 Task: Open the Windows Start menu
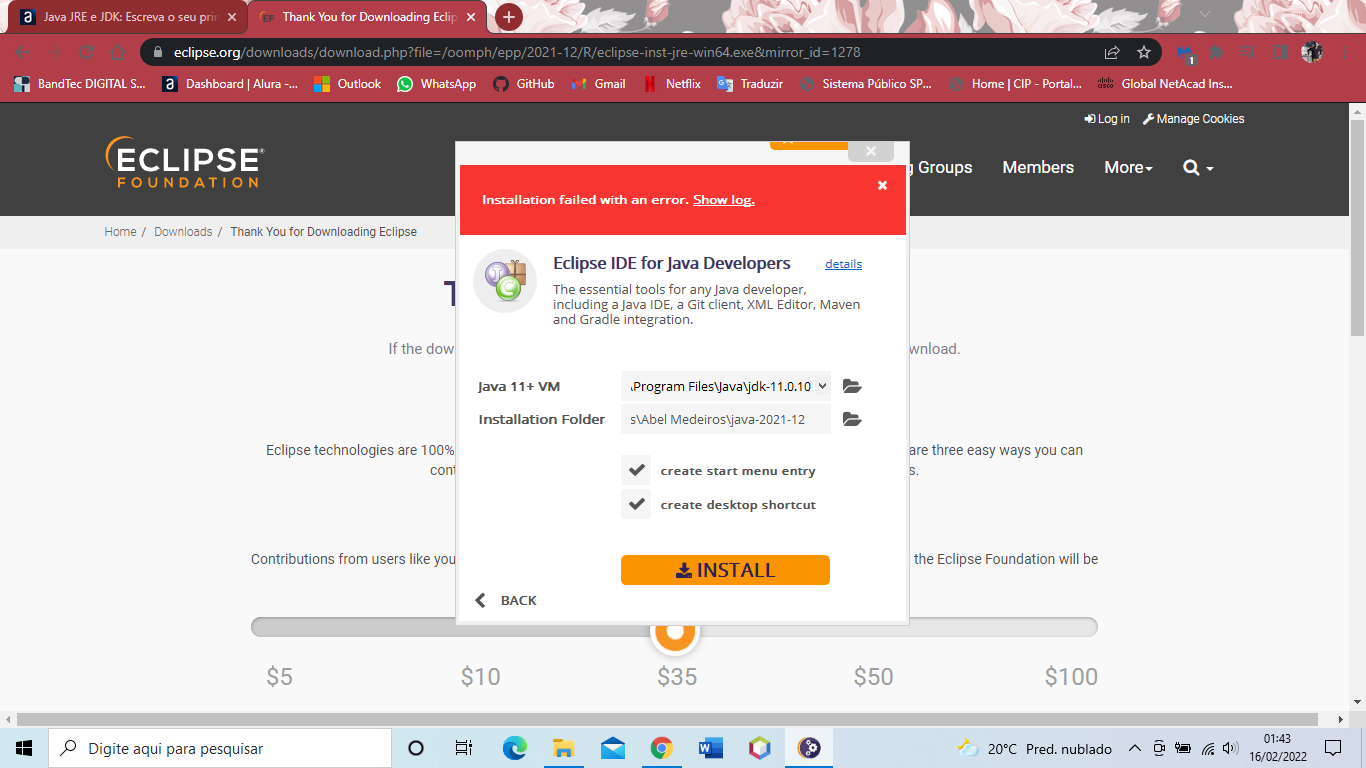point(24,748)
